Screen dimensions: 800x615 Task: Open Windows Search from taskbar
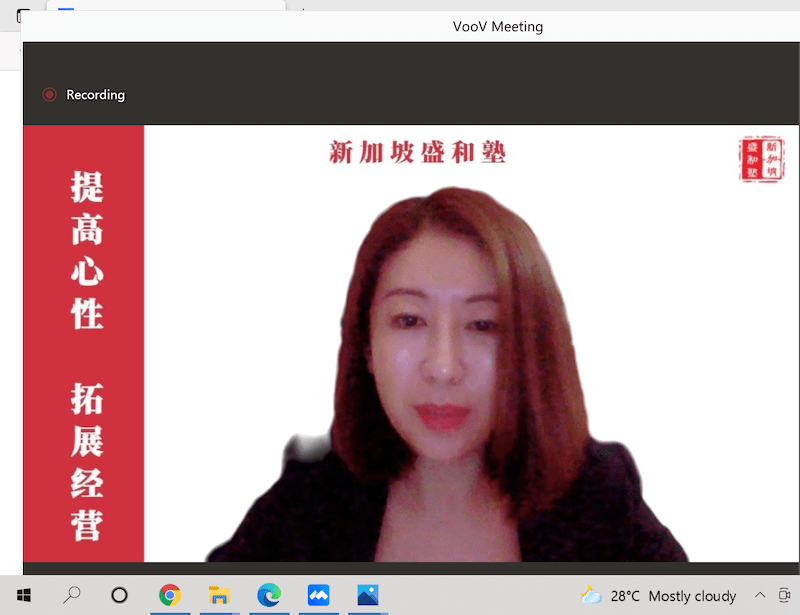tap(71, 596)
